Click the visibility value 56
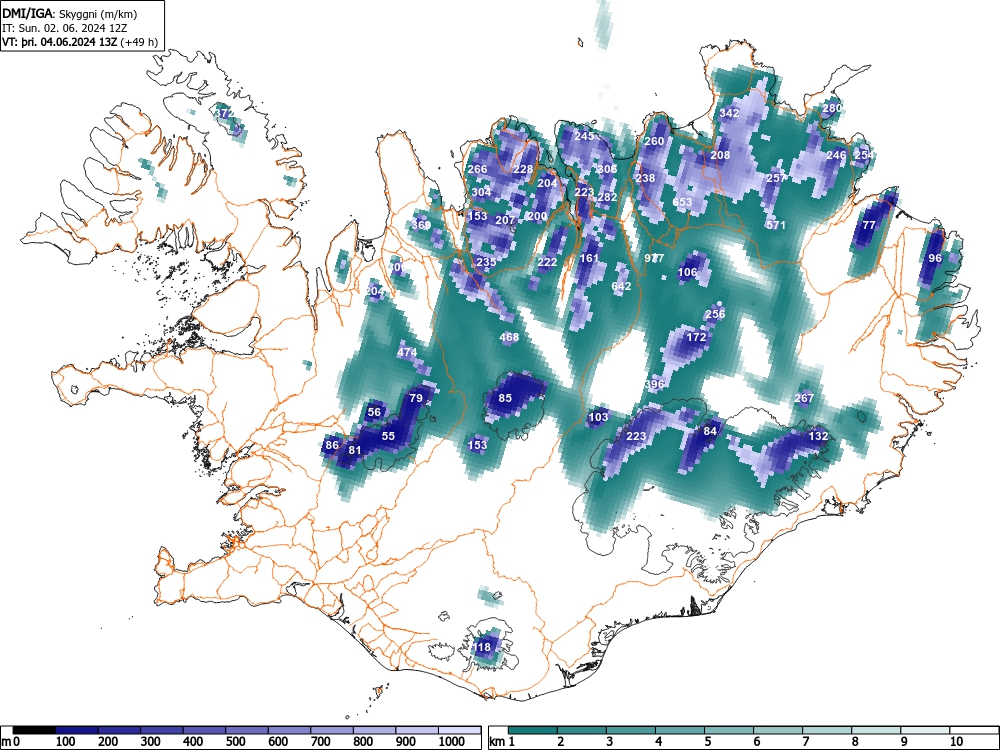Image resolution: width=1000 pixels, height=750 pixels. pos(374,412)
